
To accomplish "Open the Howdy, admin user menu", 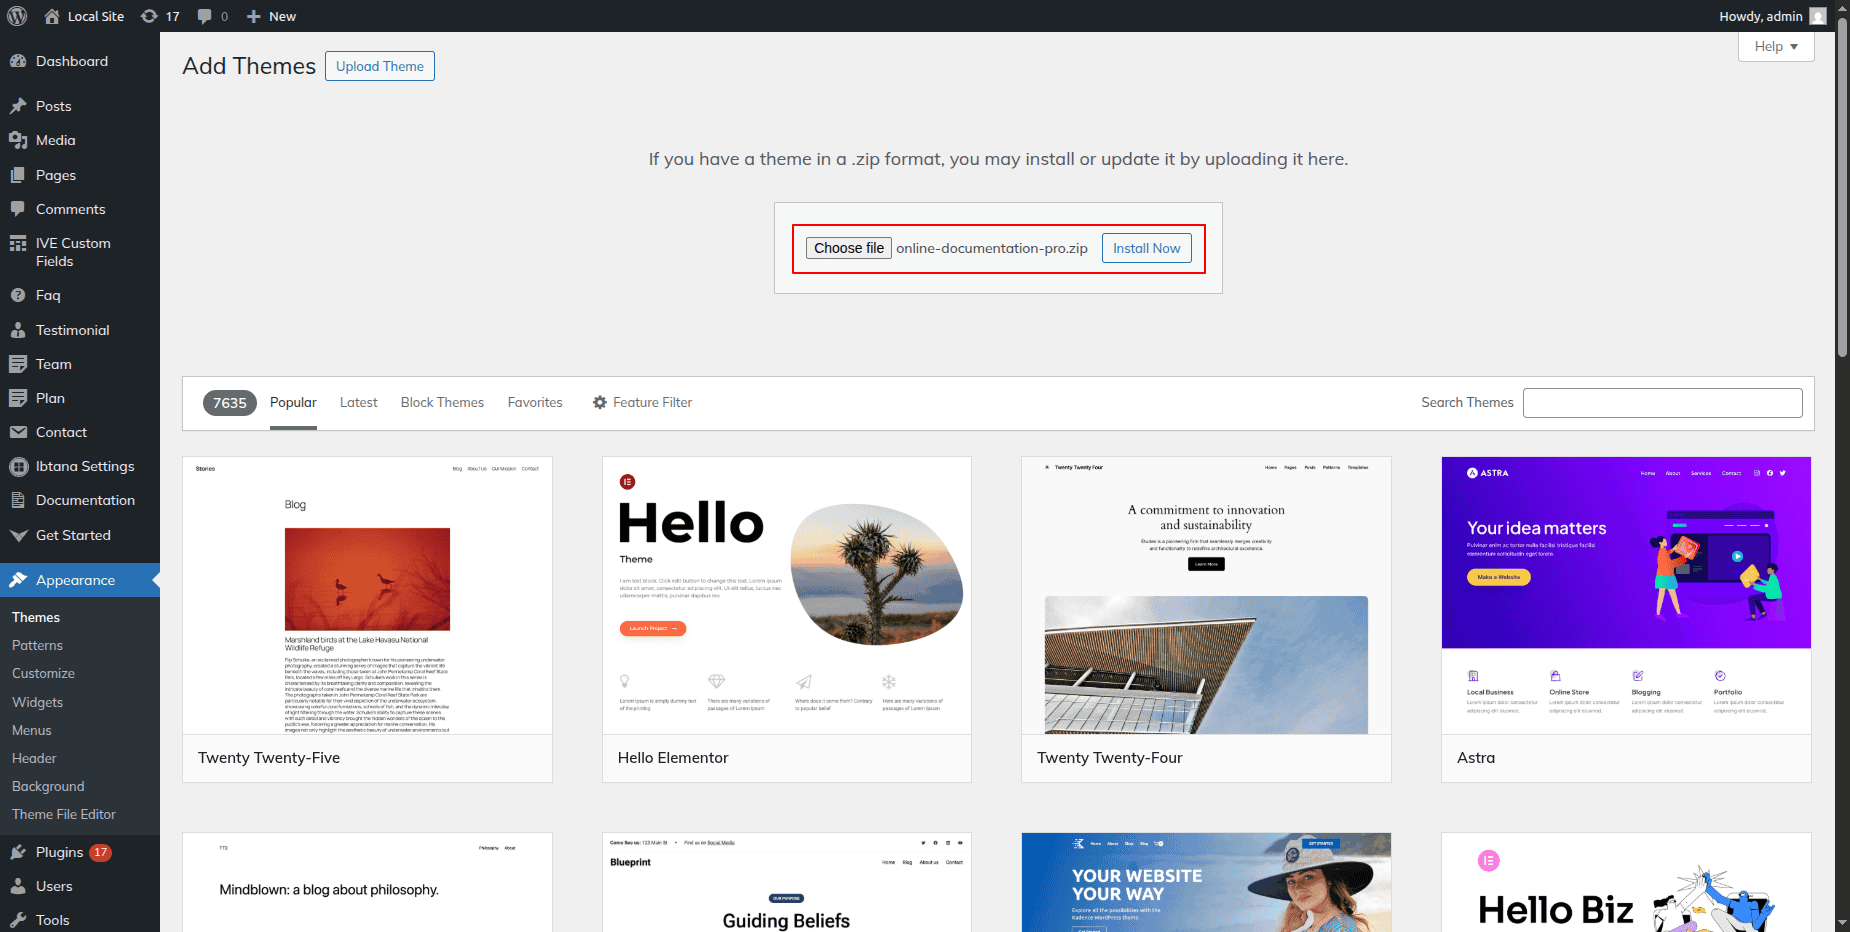I will (1772, 16).
